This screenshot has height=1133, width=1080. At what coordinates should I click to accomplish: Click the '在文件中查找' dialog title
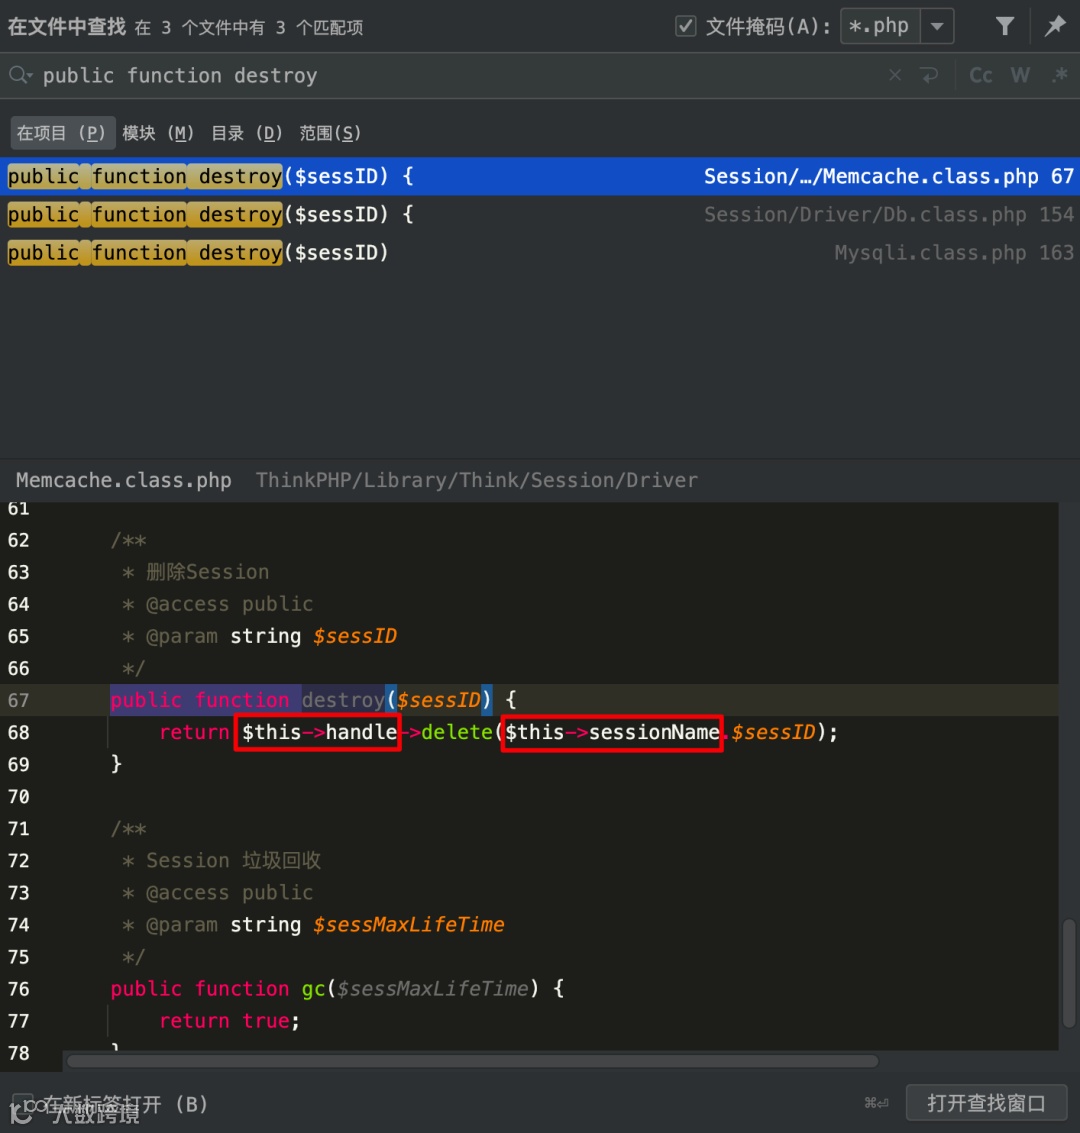point(66,27)
